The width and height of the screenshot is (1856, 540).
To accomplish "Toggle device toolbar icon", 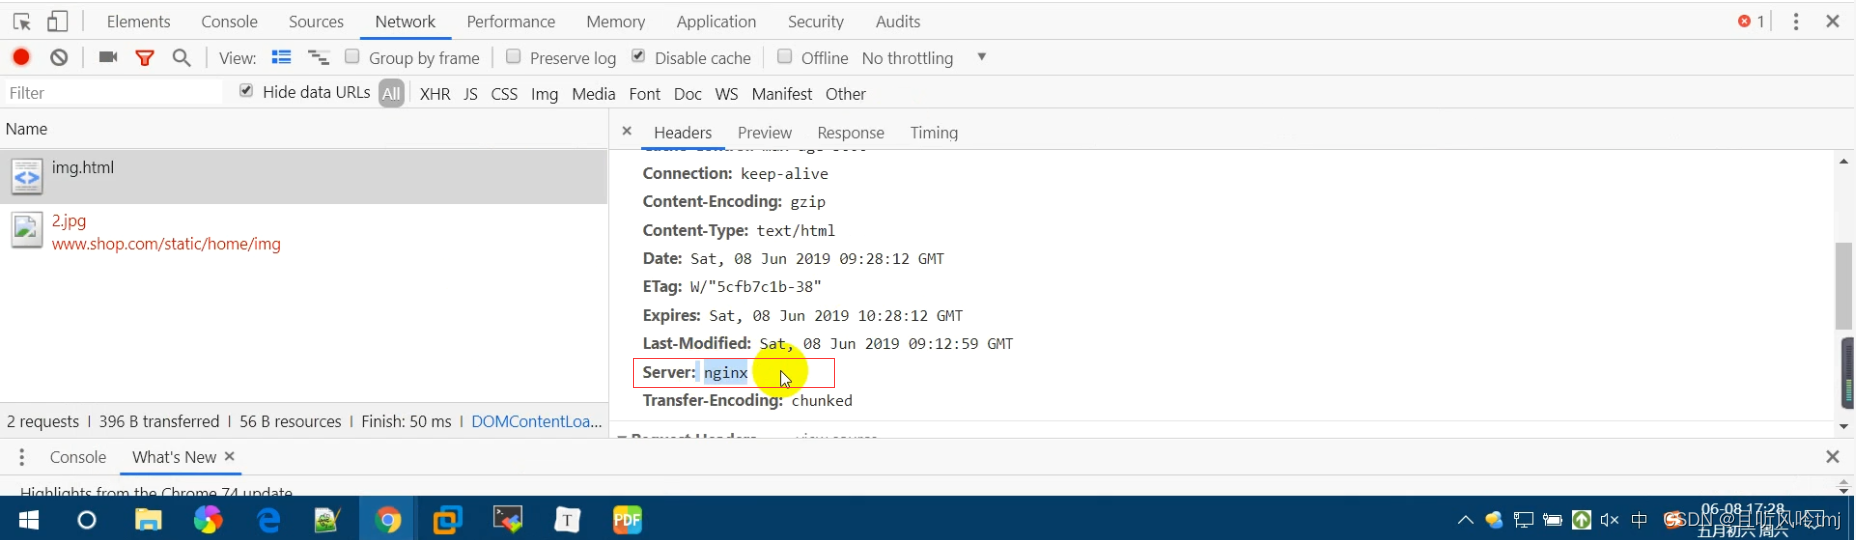I will point(58,21).
